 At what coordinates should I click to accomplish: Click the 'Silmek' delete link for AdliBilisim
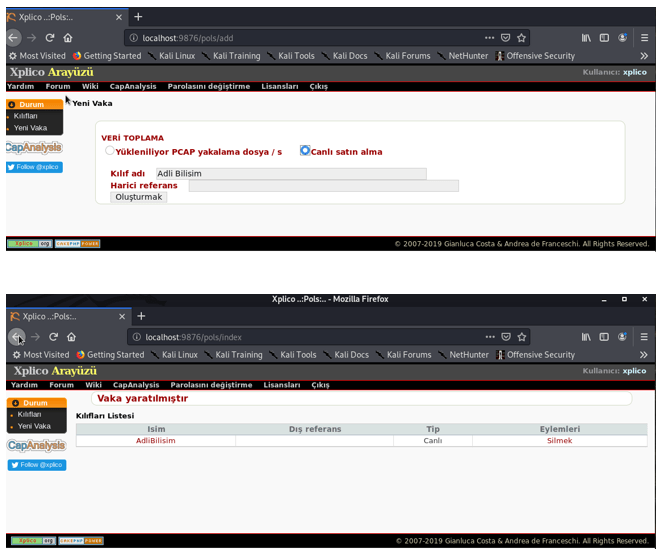click(559, 441)
